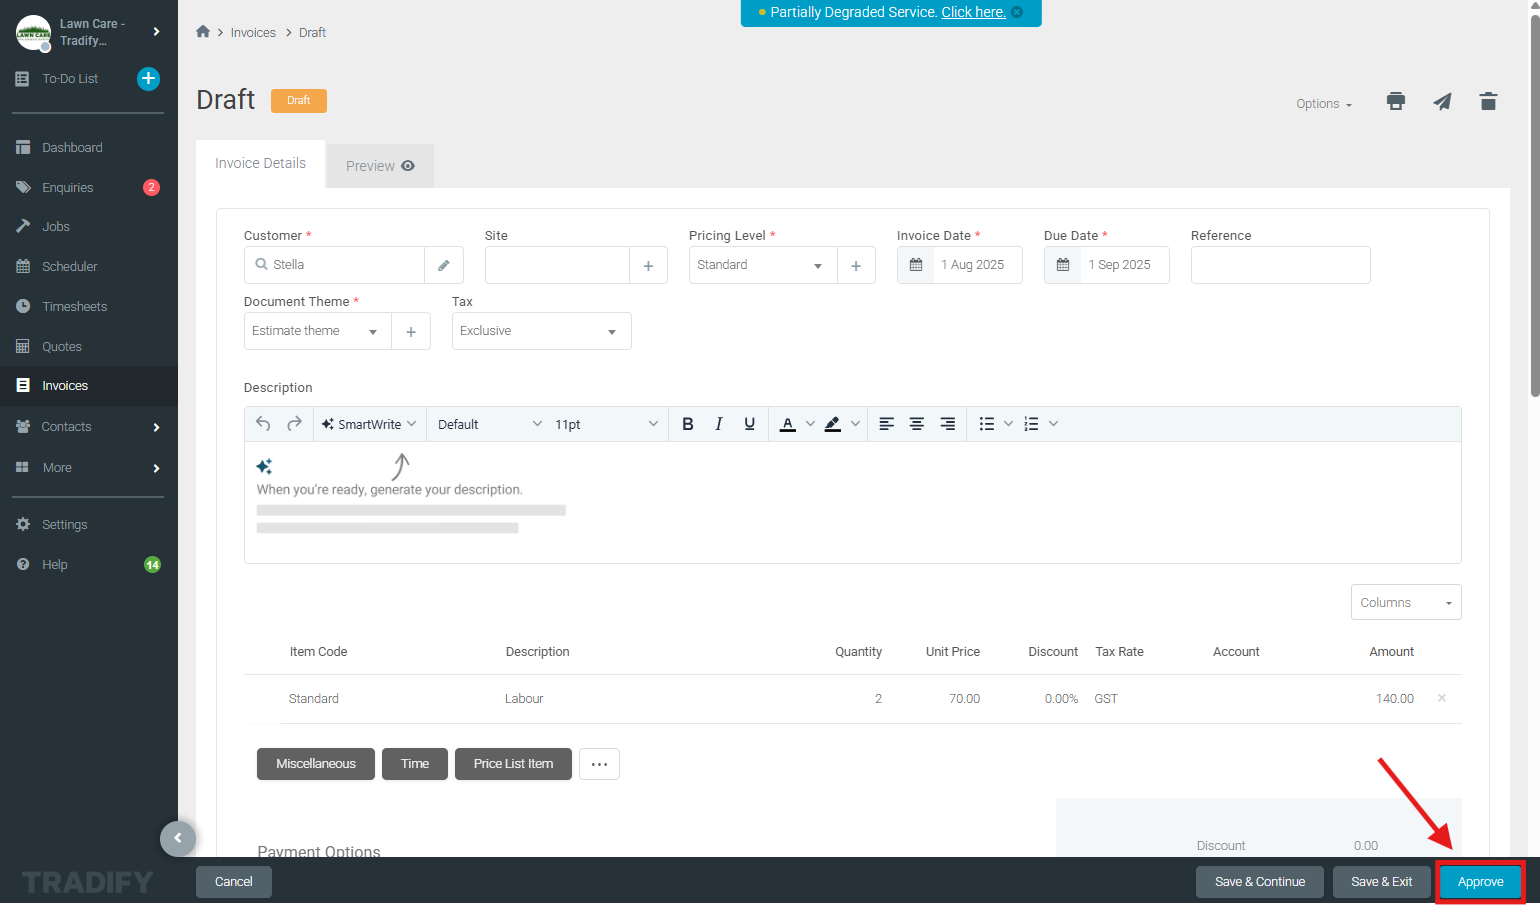Open the highlight color picker arrow
The width and height of the screenshot is (1540, 905).
(855, 424)
